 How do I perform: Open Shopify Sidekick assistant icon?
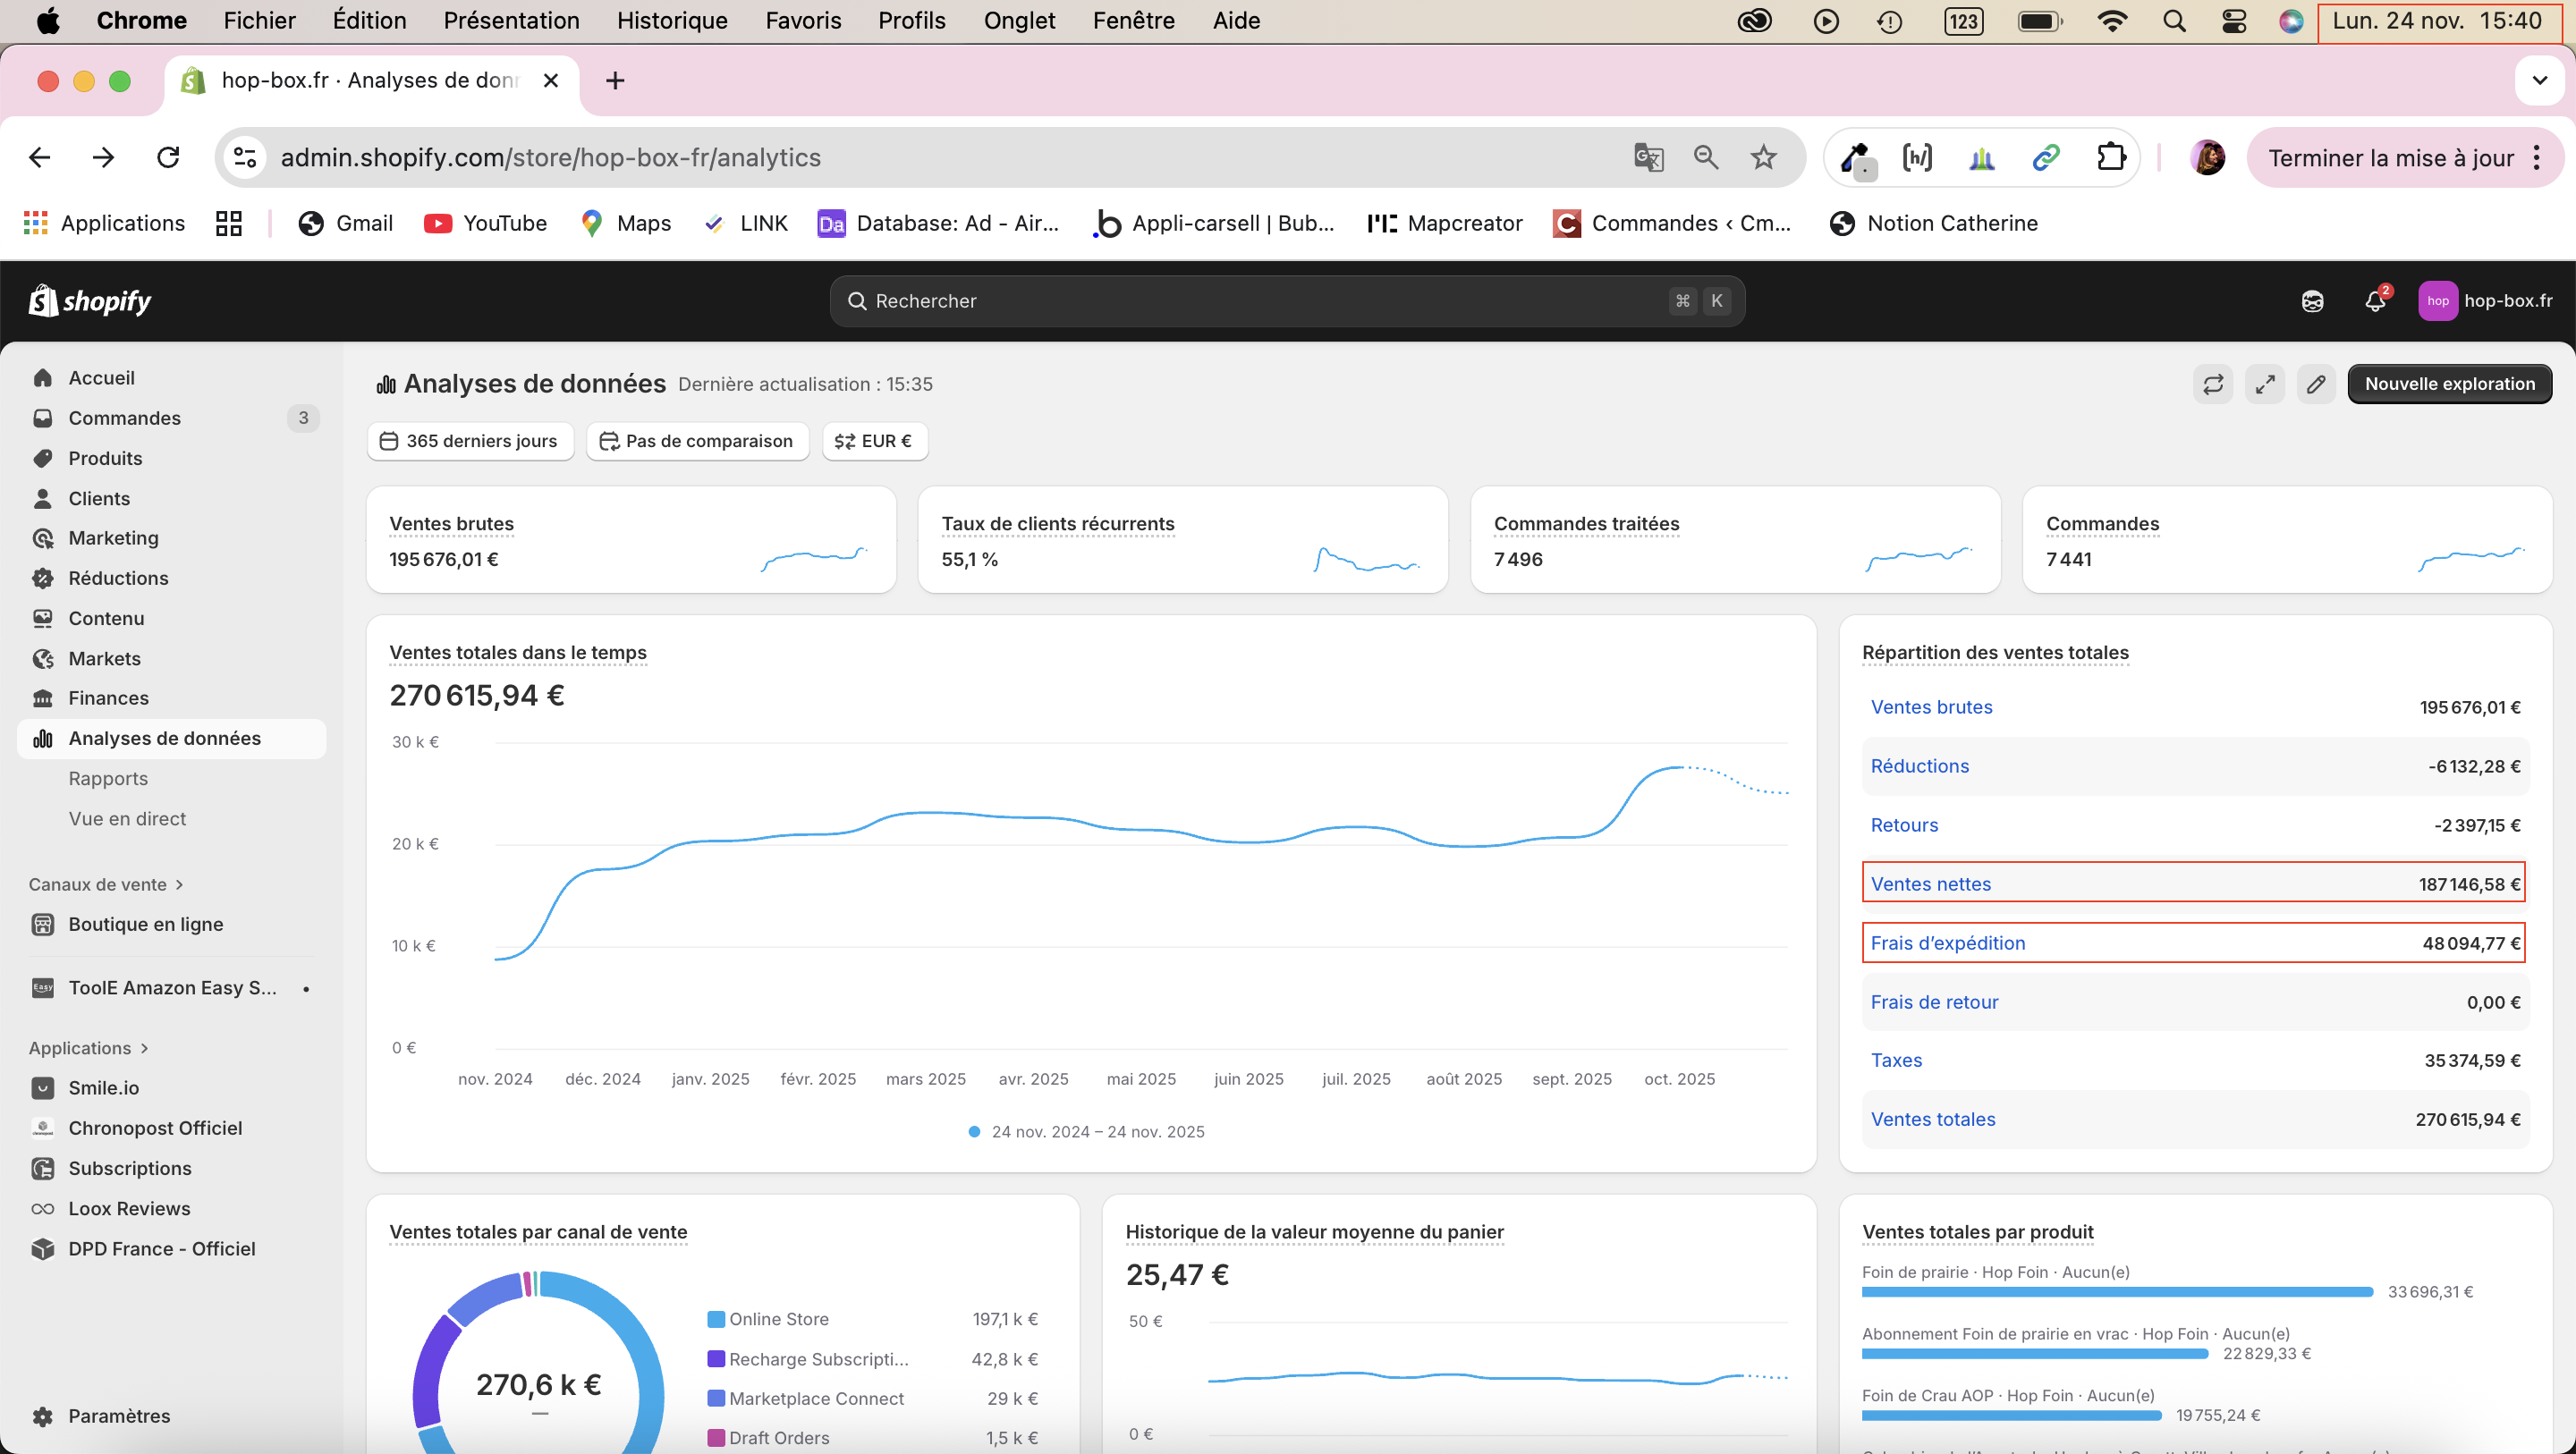coord(2312,301)
